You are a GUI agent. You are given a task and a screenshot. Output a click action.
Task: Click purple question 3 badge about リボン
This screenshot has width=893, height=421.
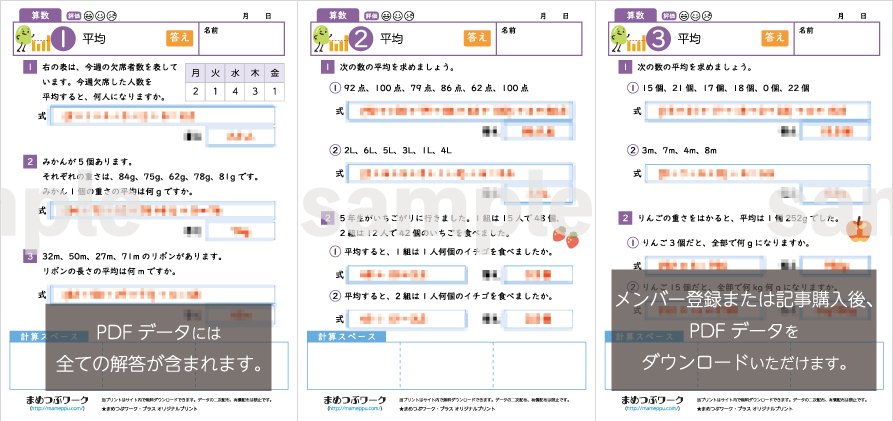point(29,256)
